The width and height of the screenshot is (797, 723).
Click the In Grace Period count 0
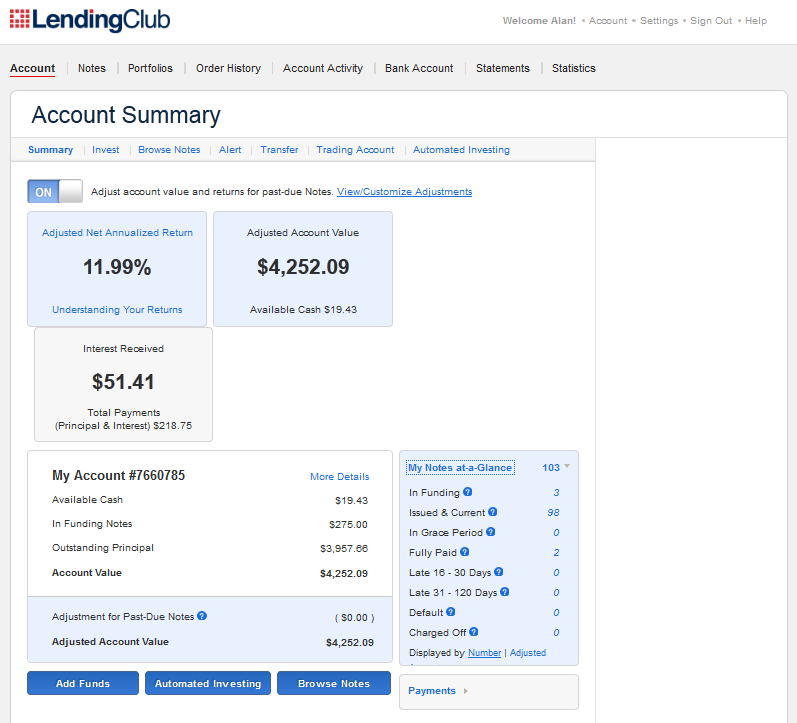pos(557,533)
